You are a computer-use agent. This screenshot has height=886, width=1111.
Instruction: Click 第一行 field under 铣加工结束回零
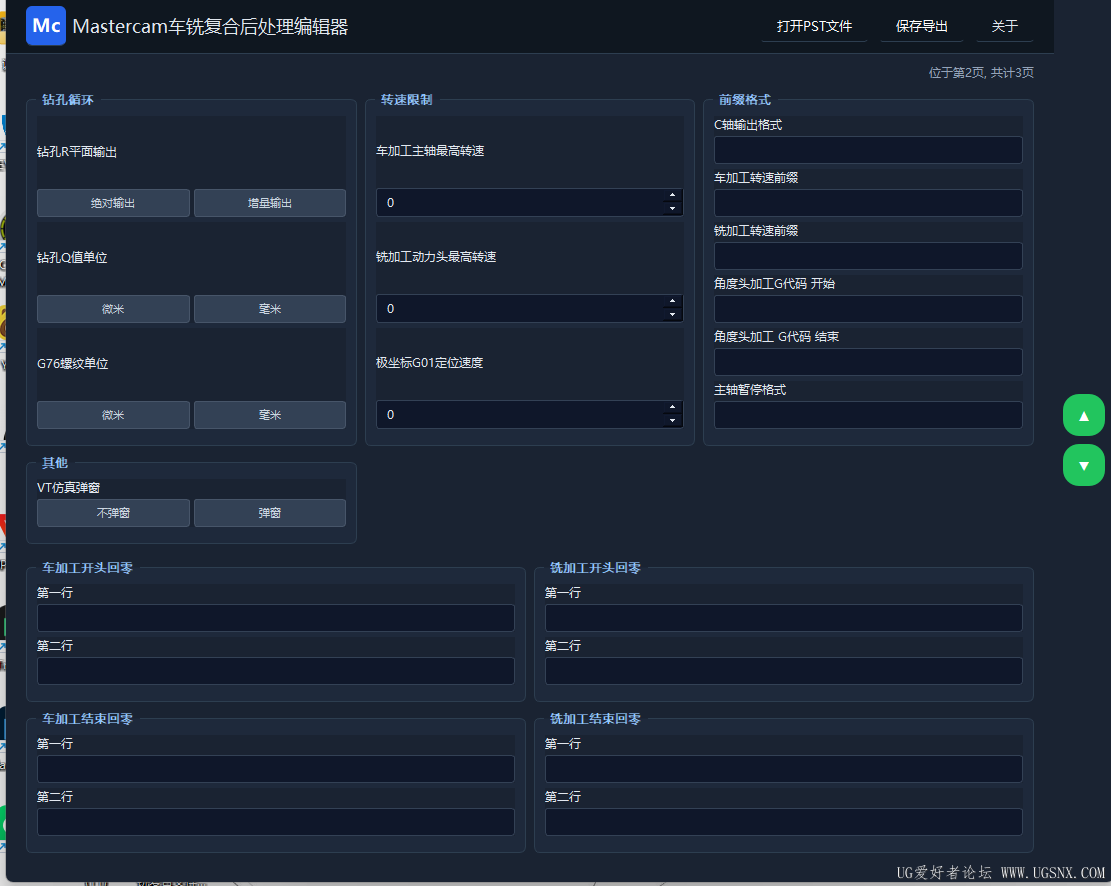coord(784,769)
